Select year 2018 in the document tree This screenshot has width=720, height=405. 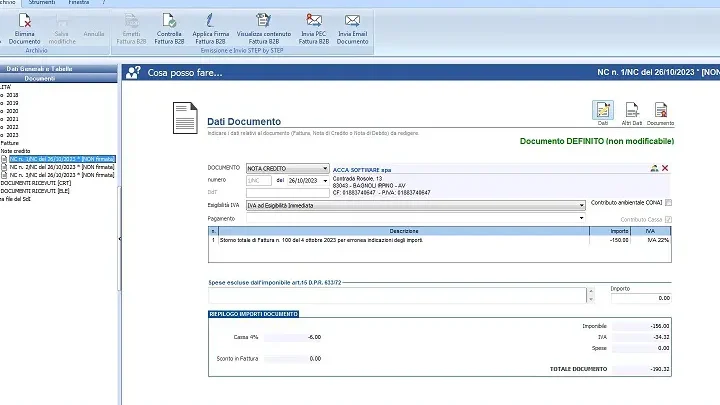12,95
